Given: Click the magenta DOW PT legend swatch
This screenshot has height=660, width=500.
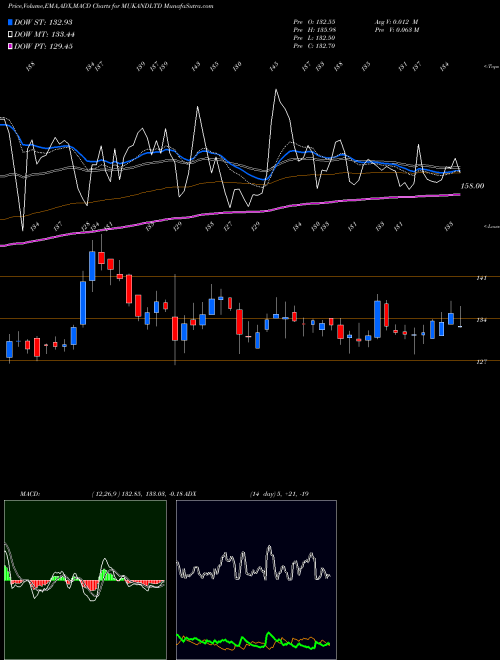Looking at the screenshot, I should [x=11, y=46].
